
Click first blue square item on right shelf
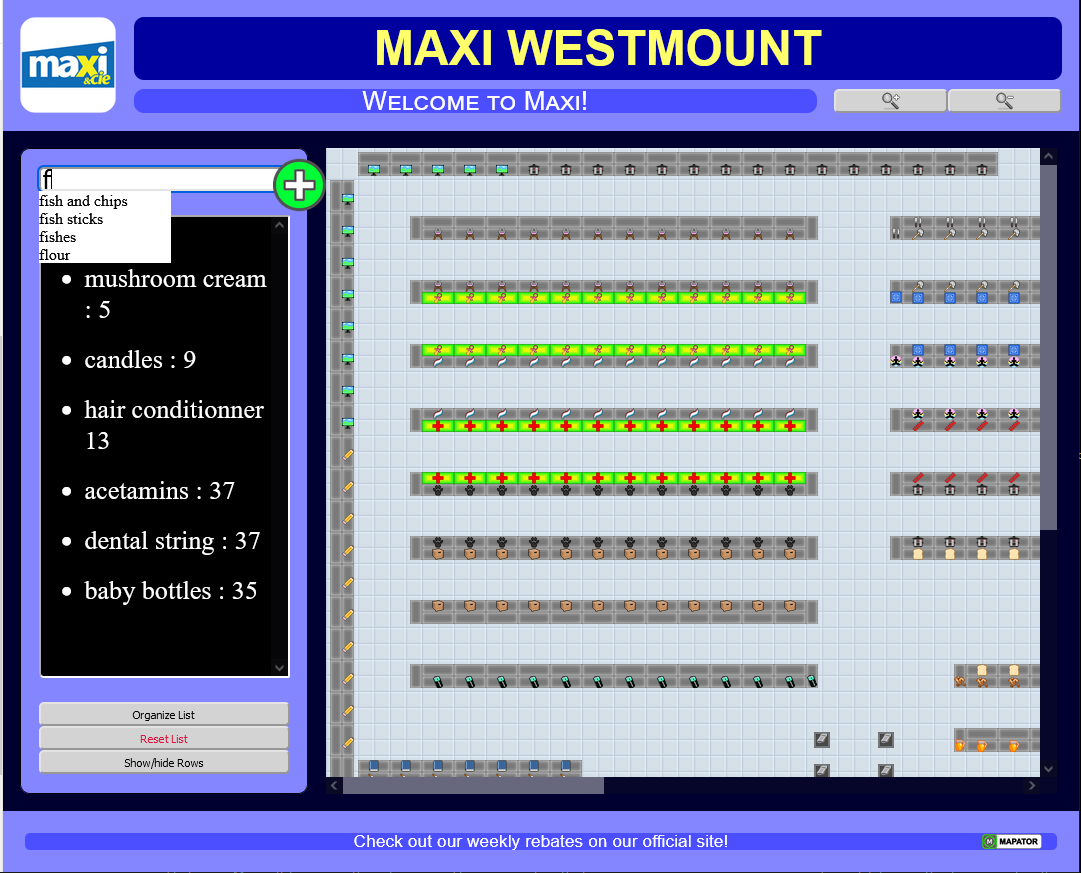[x=896, y=298]
